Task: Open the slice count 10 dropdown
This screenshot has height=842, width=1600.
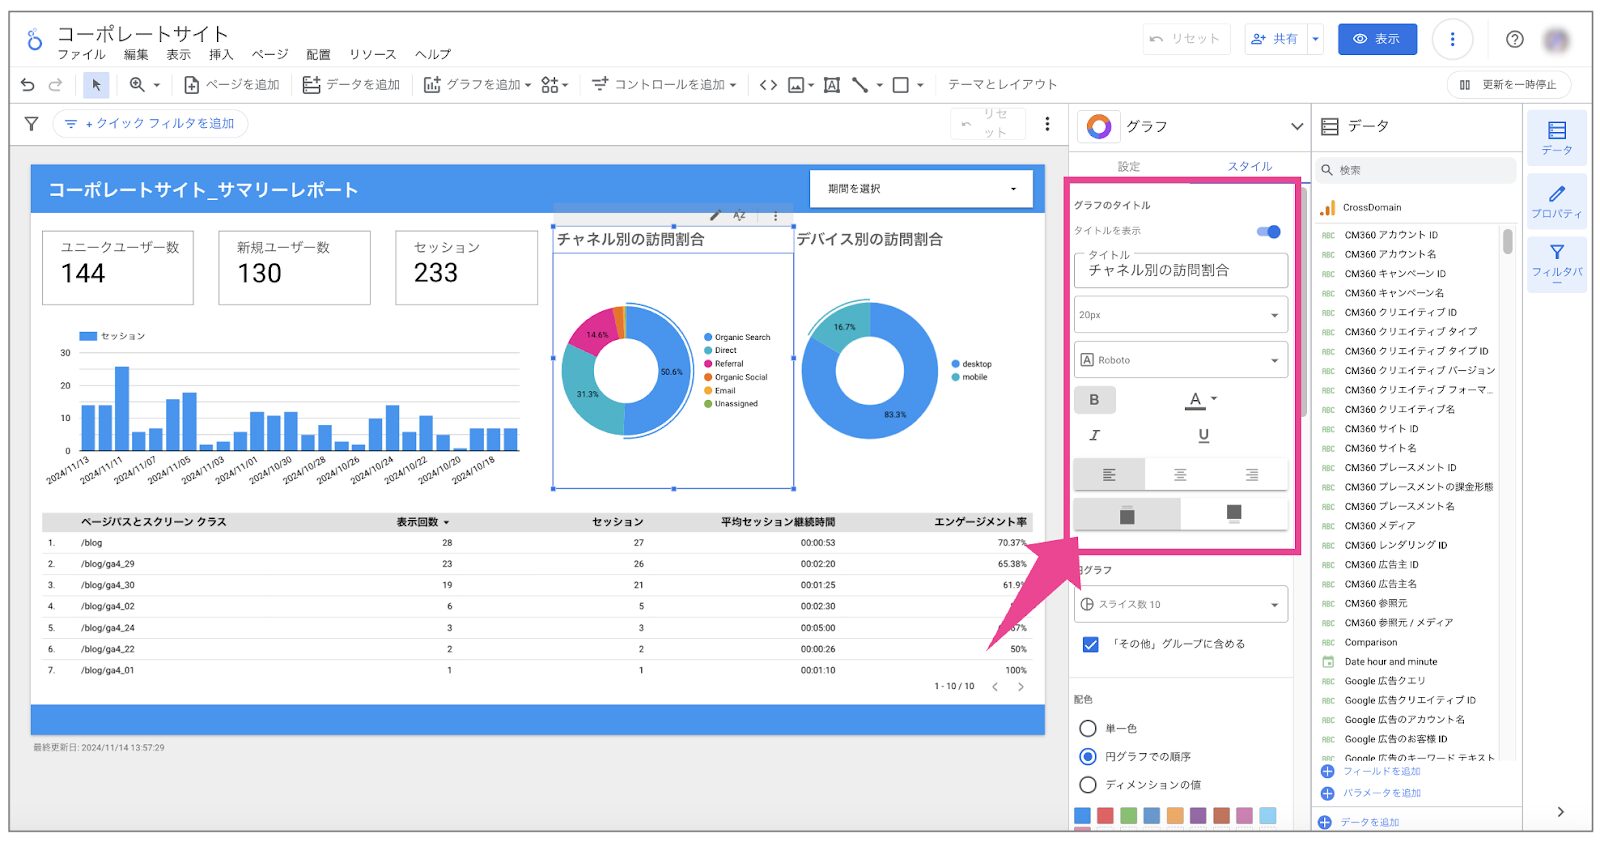Action: click(1181, 604)
